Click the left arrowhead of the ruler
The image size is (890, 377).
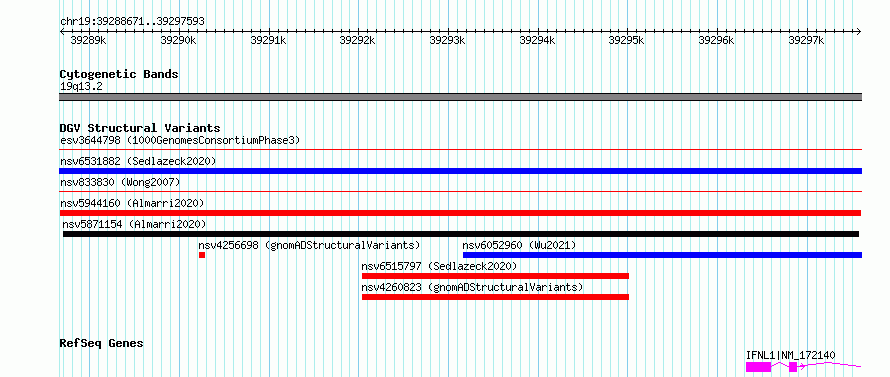(62, 32)
